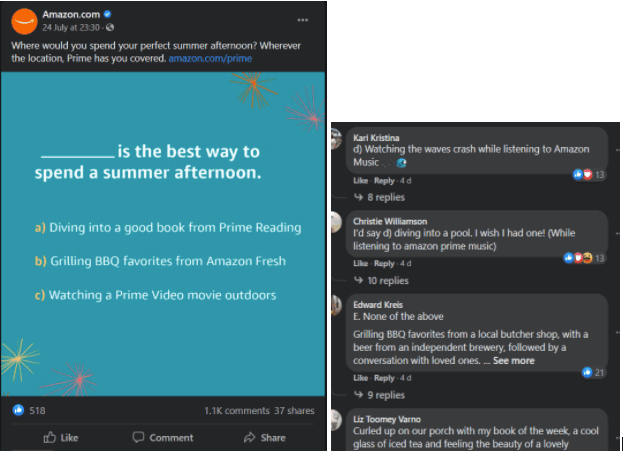The image size is (623, 451).
Task: Open the Amazon.com page name
Action: (x=71, y=14)
